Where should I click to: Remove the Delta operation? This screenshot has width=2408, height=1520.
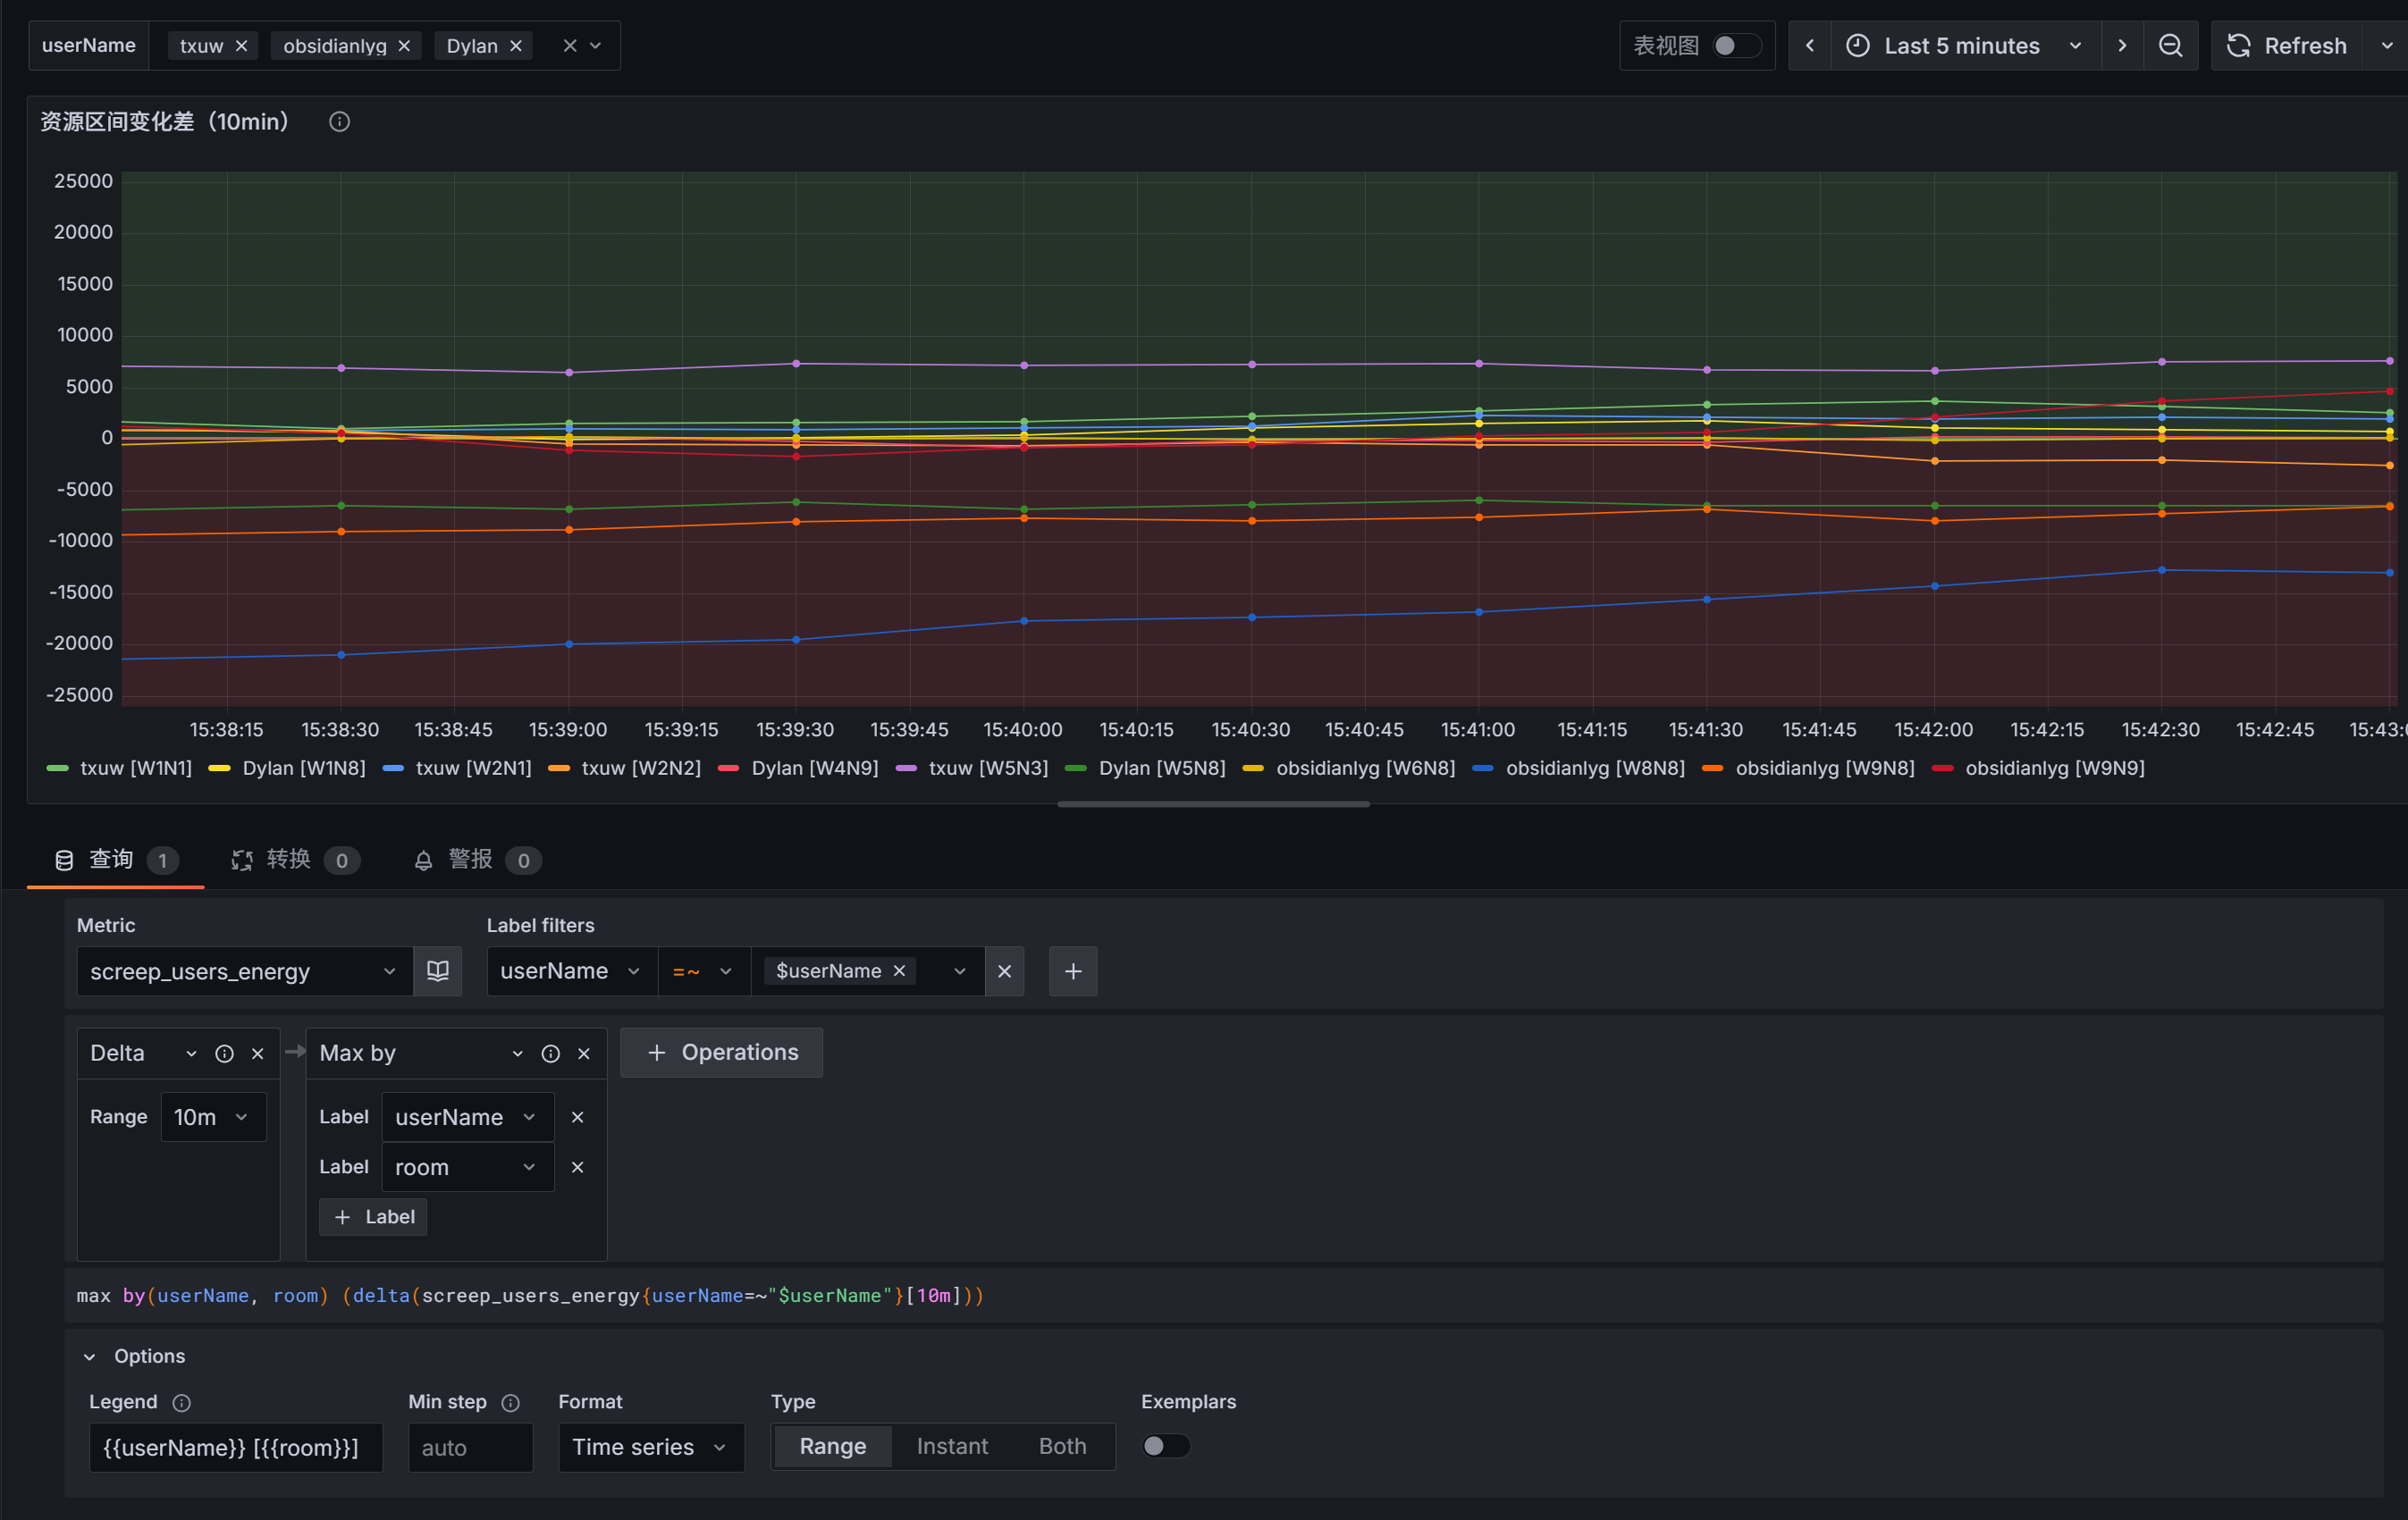(x=258, y=1053)
